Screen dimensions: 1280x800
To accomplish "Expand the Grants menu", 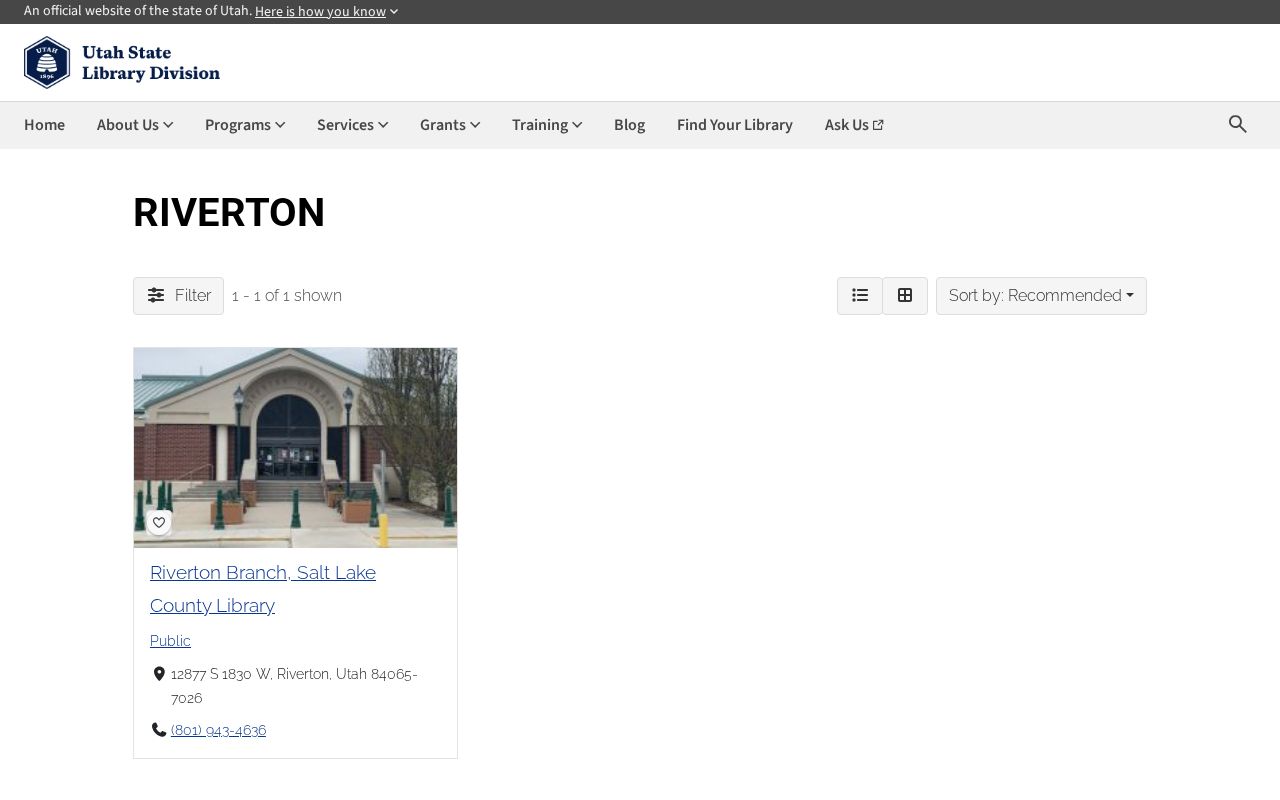I will coord(450,125).
